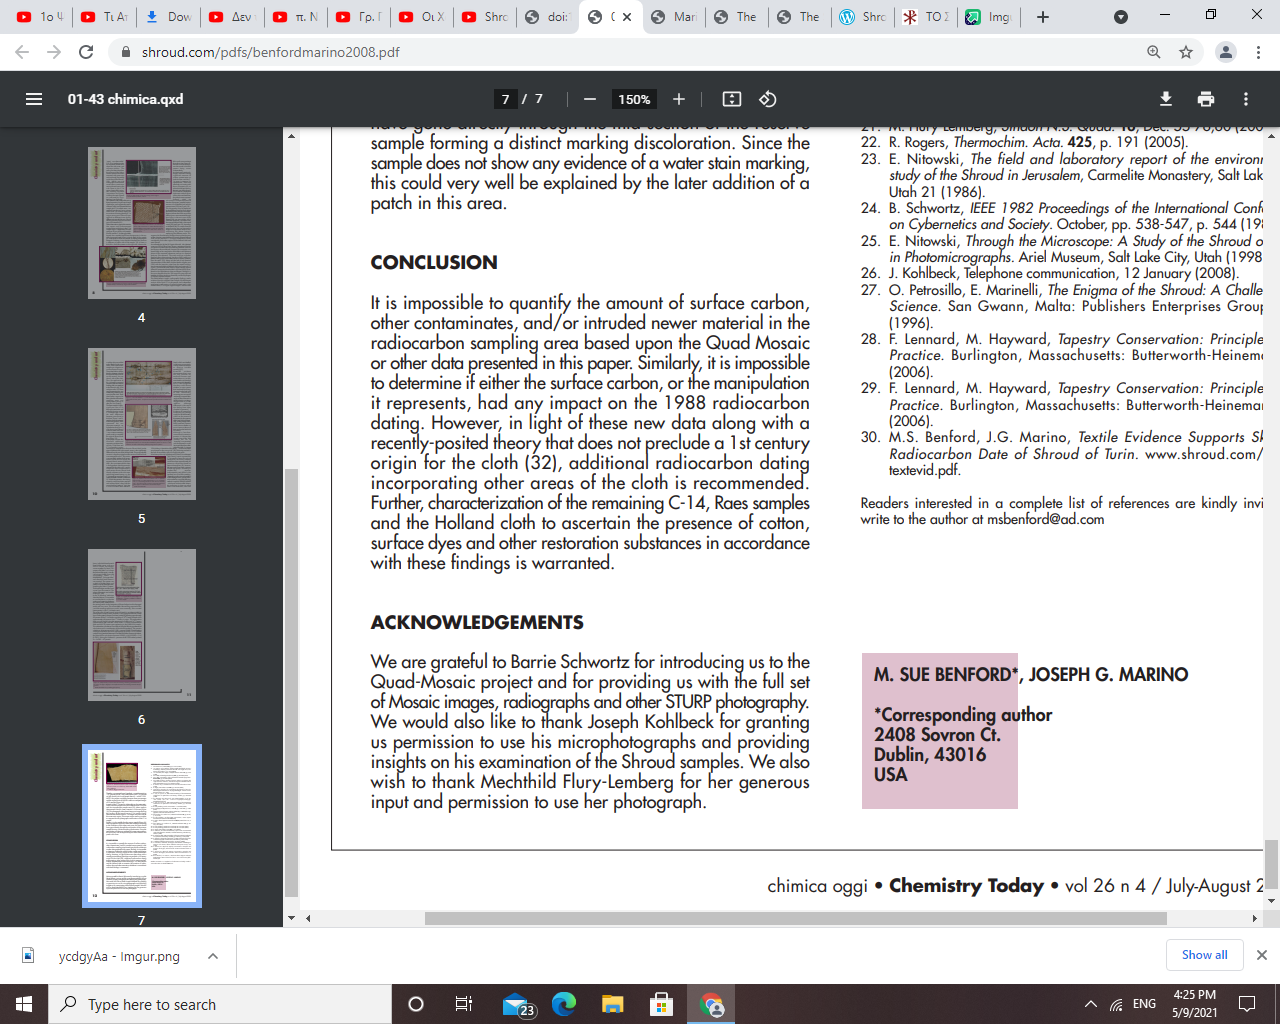This screenshot has height=1024, width=1280.
Task: Click the zoom out minus button
Action: tap(590, 99)
